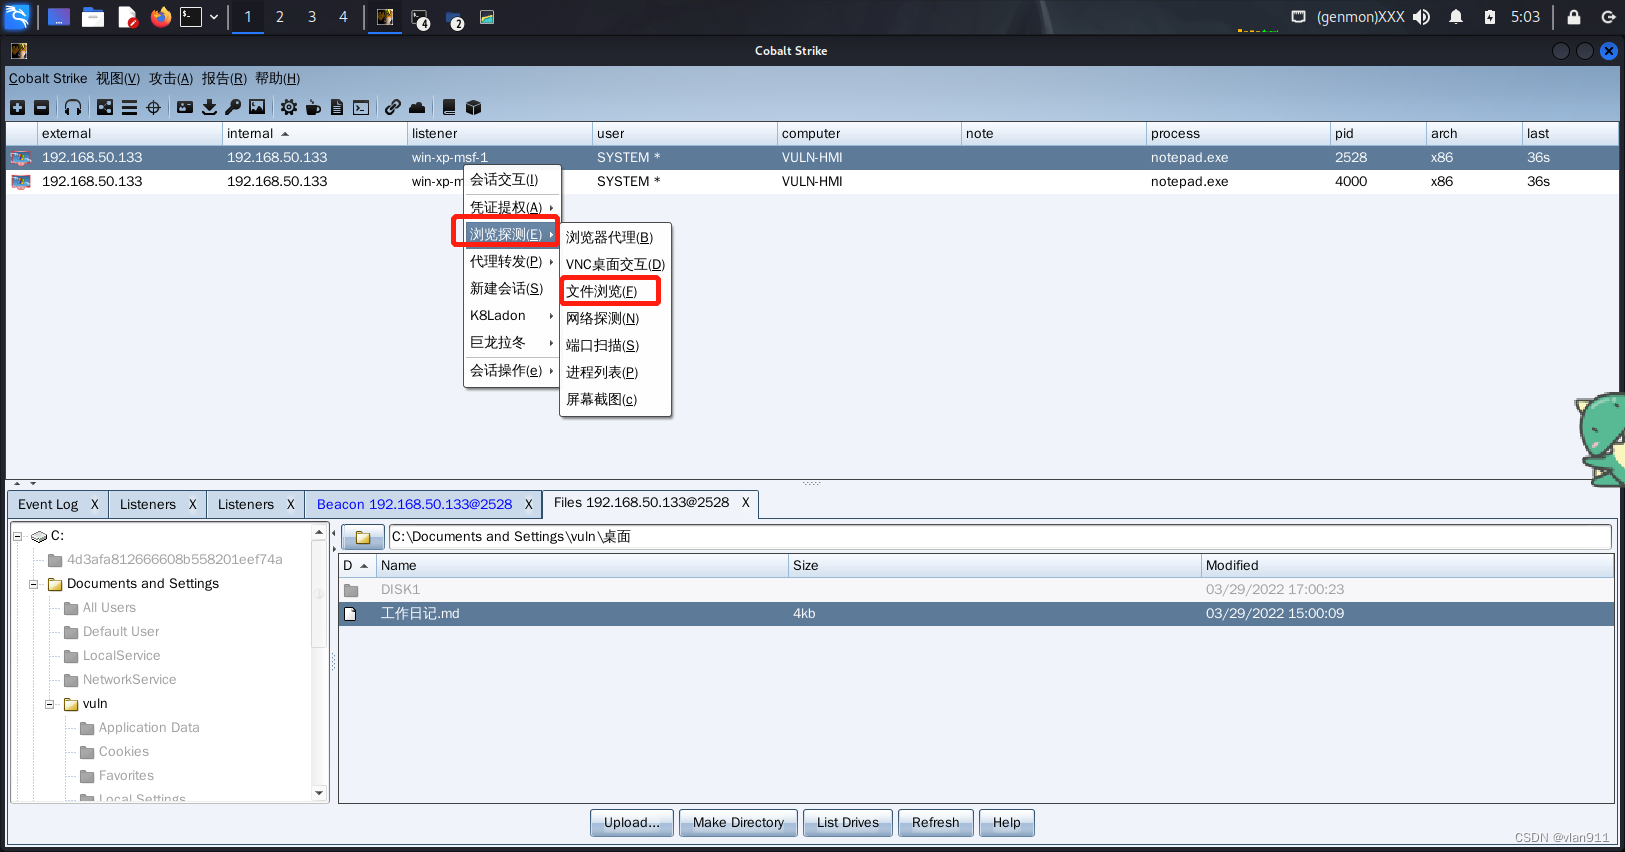Open terminal dropdown arrow in top panel
The height and width of the screenshot is (852, 1625).
pyautogui.click(x=214, y=17)
